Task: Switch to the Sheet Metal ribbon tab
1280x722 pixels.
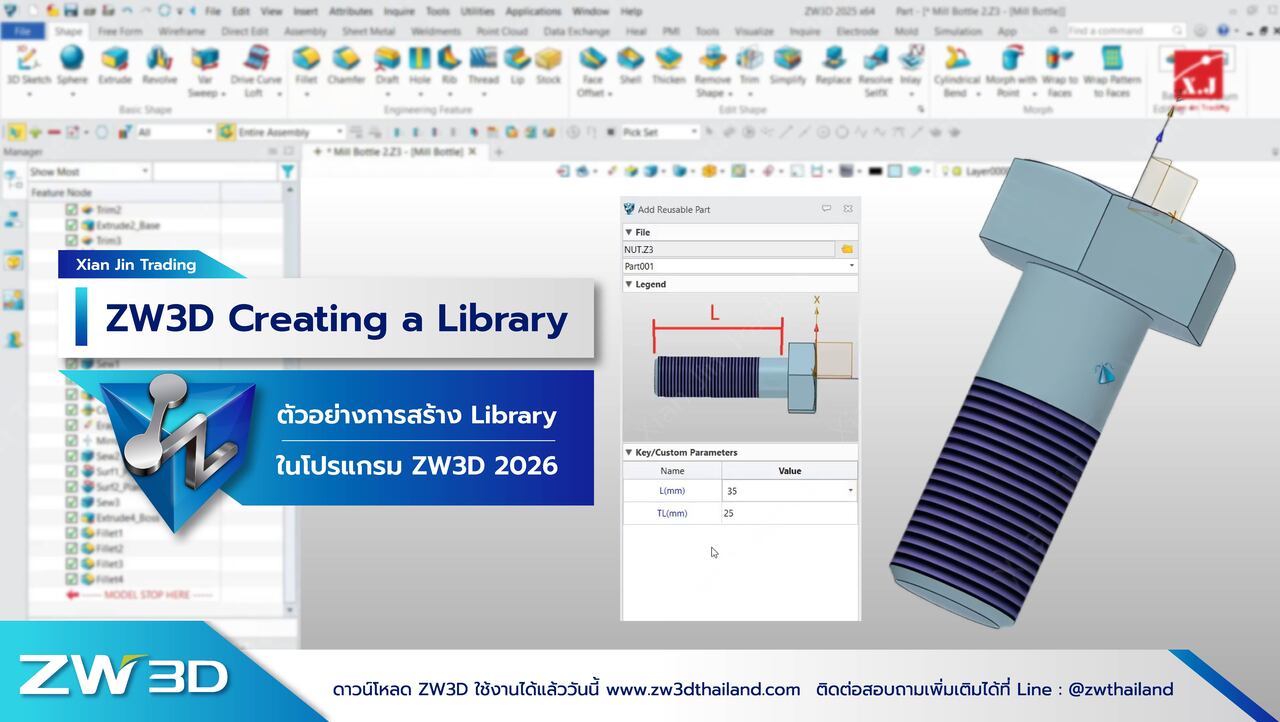Action: tap(368, 31)
